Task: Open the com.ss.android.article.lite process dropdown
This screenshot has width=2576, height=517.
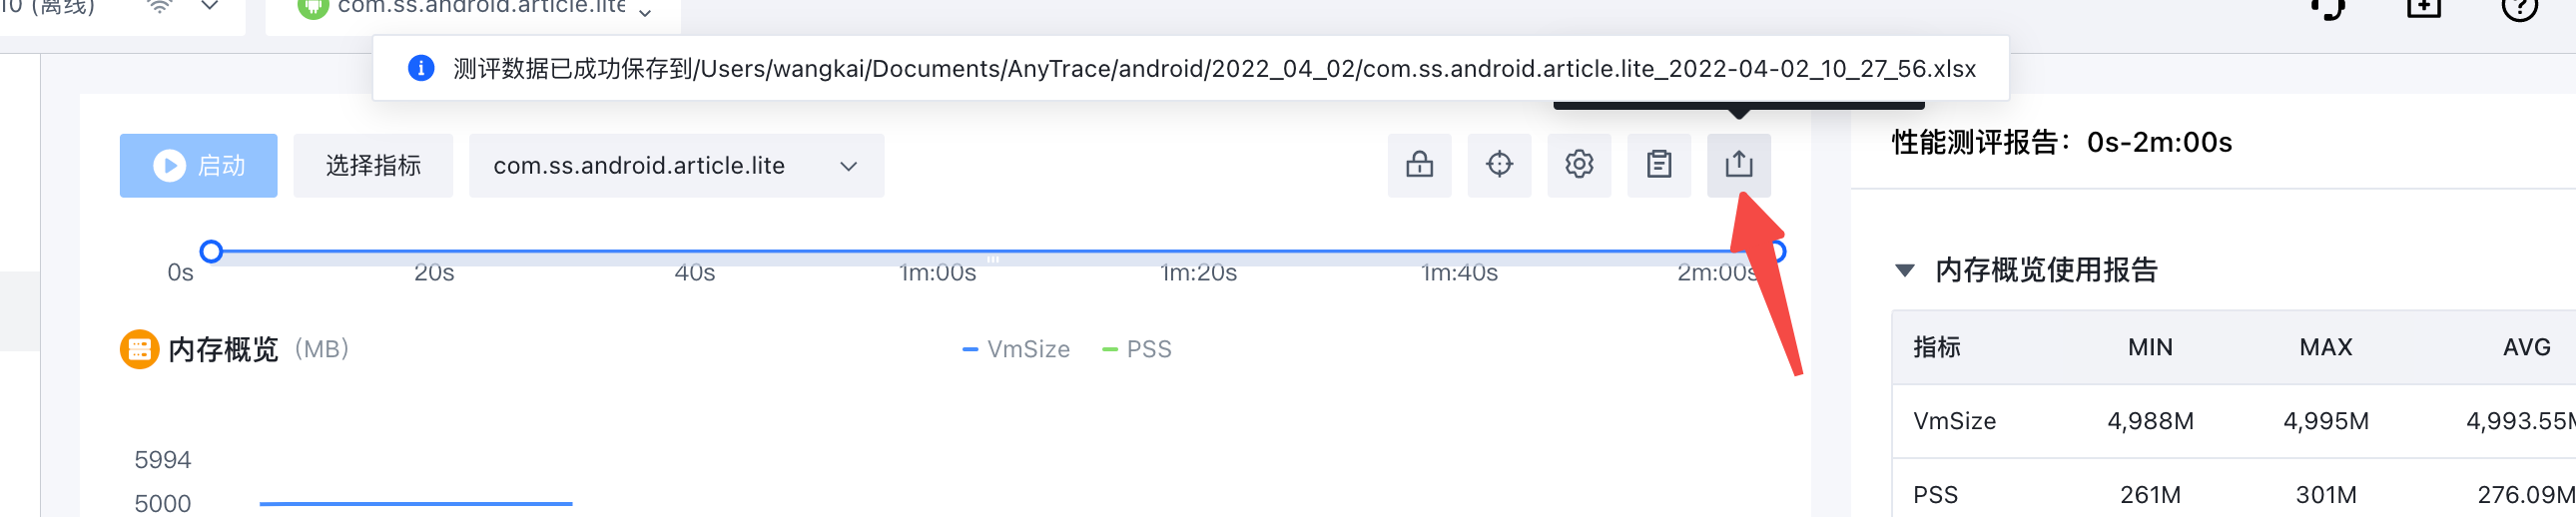Action: click(x=676, y=165)
